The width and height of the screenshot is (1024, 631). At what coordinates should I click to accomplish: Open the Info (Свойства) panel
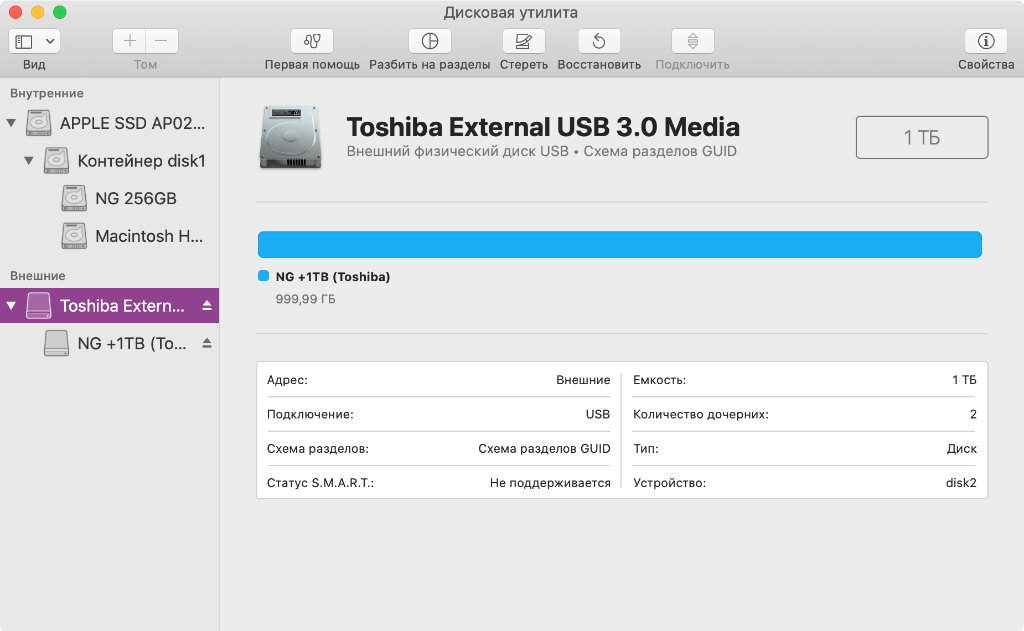[x=985, y=41]
